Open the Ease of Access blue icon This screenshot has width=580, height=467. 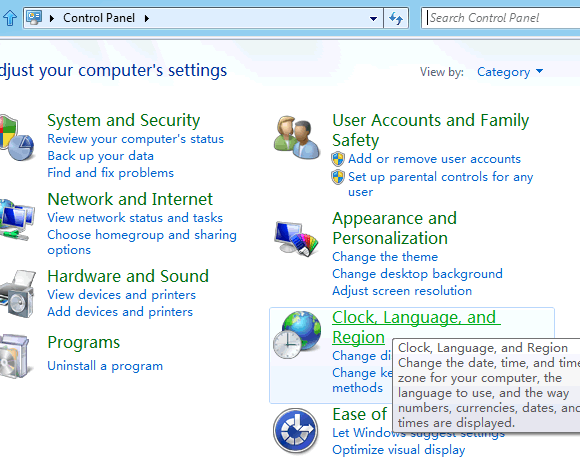coord(296,431)
